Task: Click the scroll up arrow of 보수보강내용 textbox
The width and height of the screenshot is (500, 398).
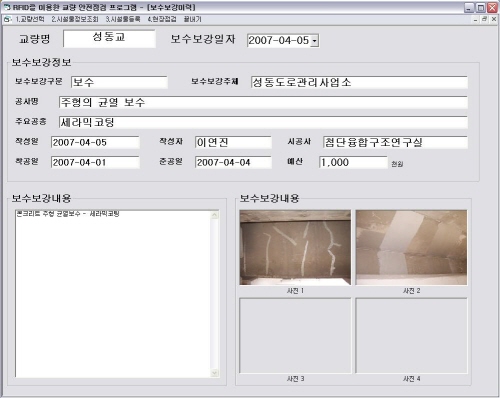Action: 215,215
